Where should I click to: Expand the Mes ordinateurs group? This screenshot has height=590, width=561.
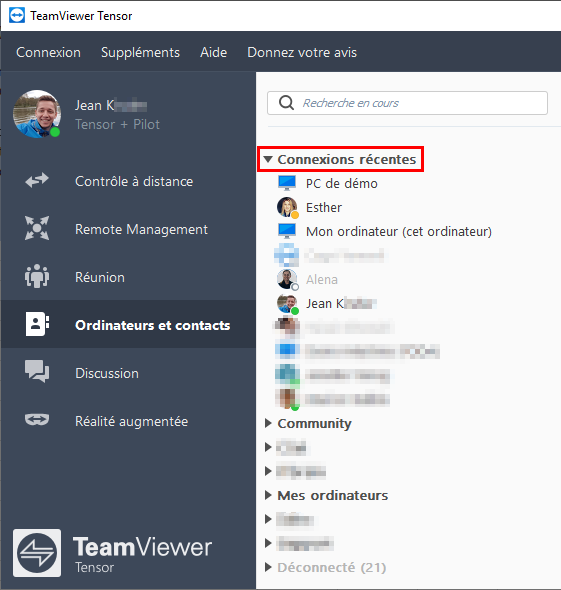coord(268,495)
